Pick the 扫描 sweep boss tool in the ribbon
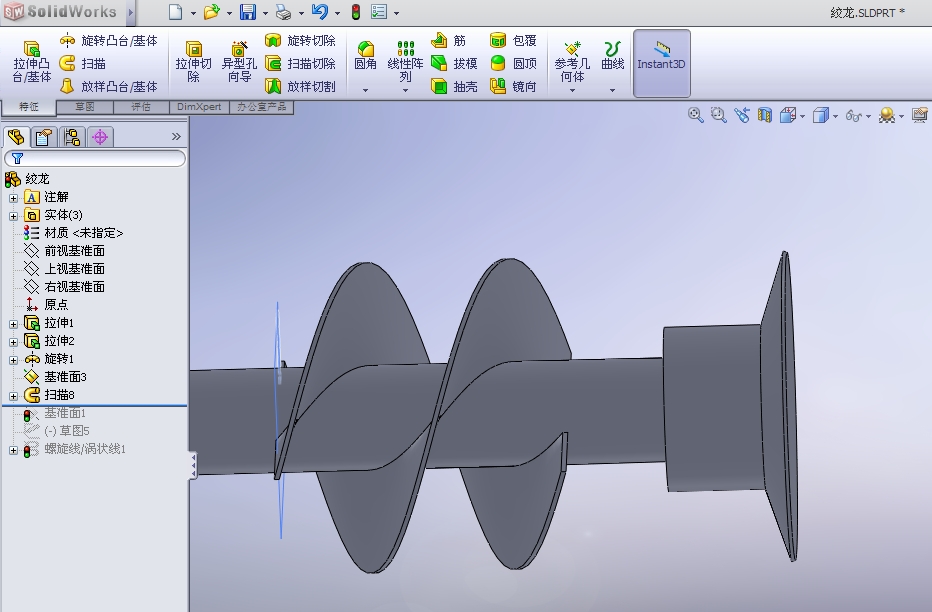The width and height of the screenshot is (932, 612). pos(83,64)
